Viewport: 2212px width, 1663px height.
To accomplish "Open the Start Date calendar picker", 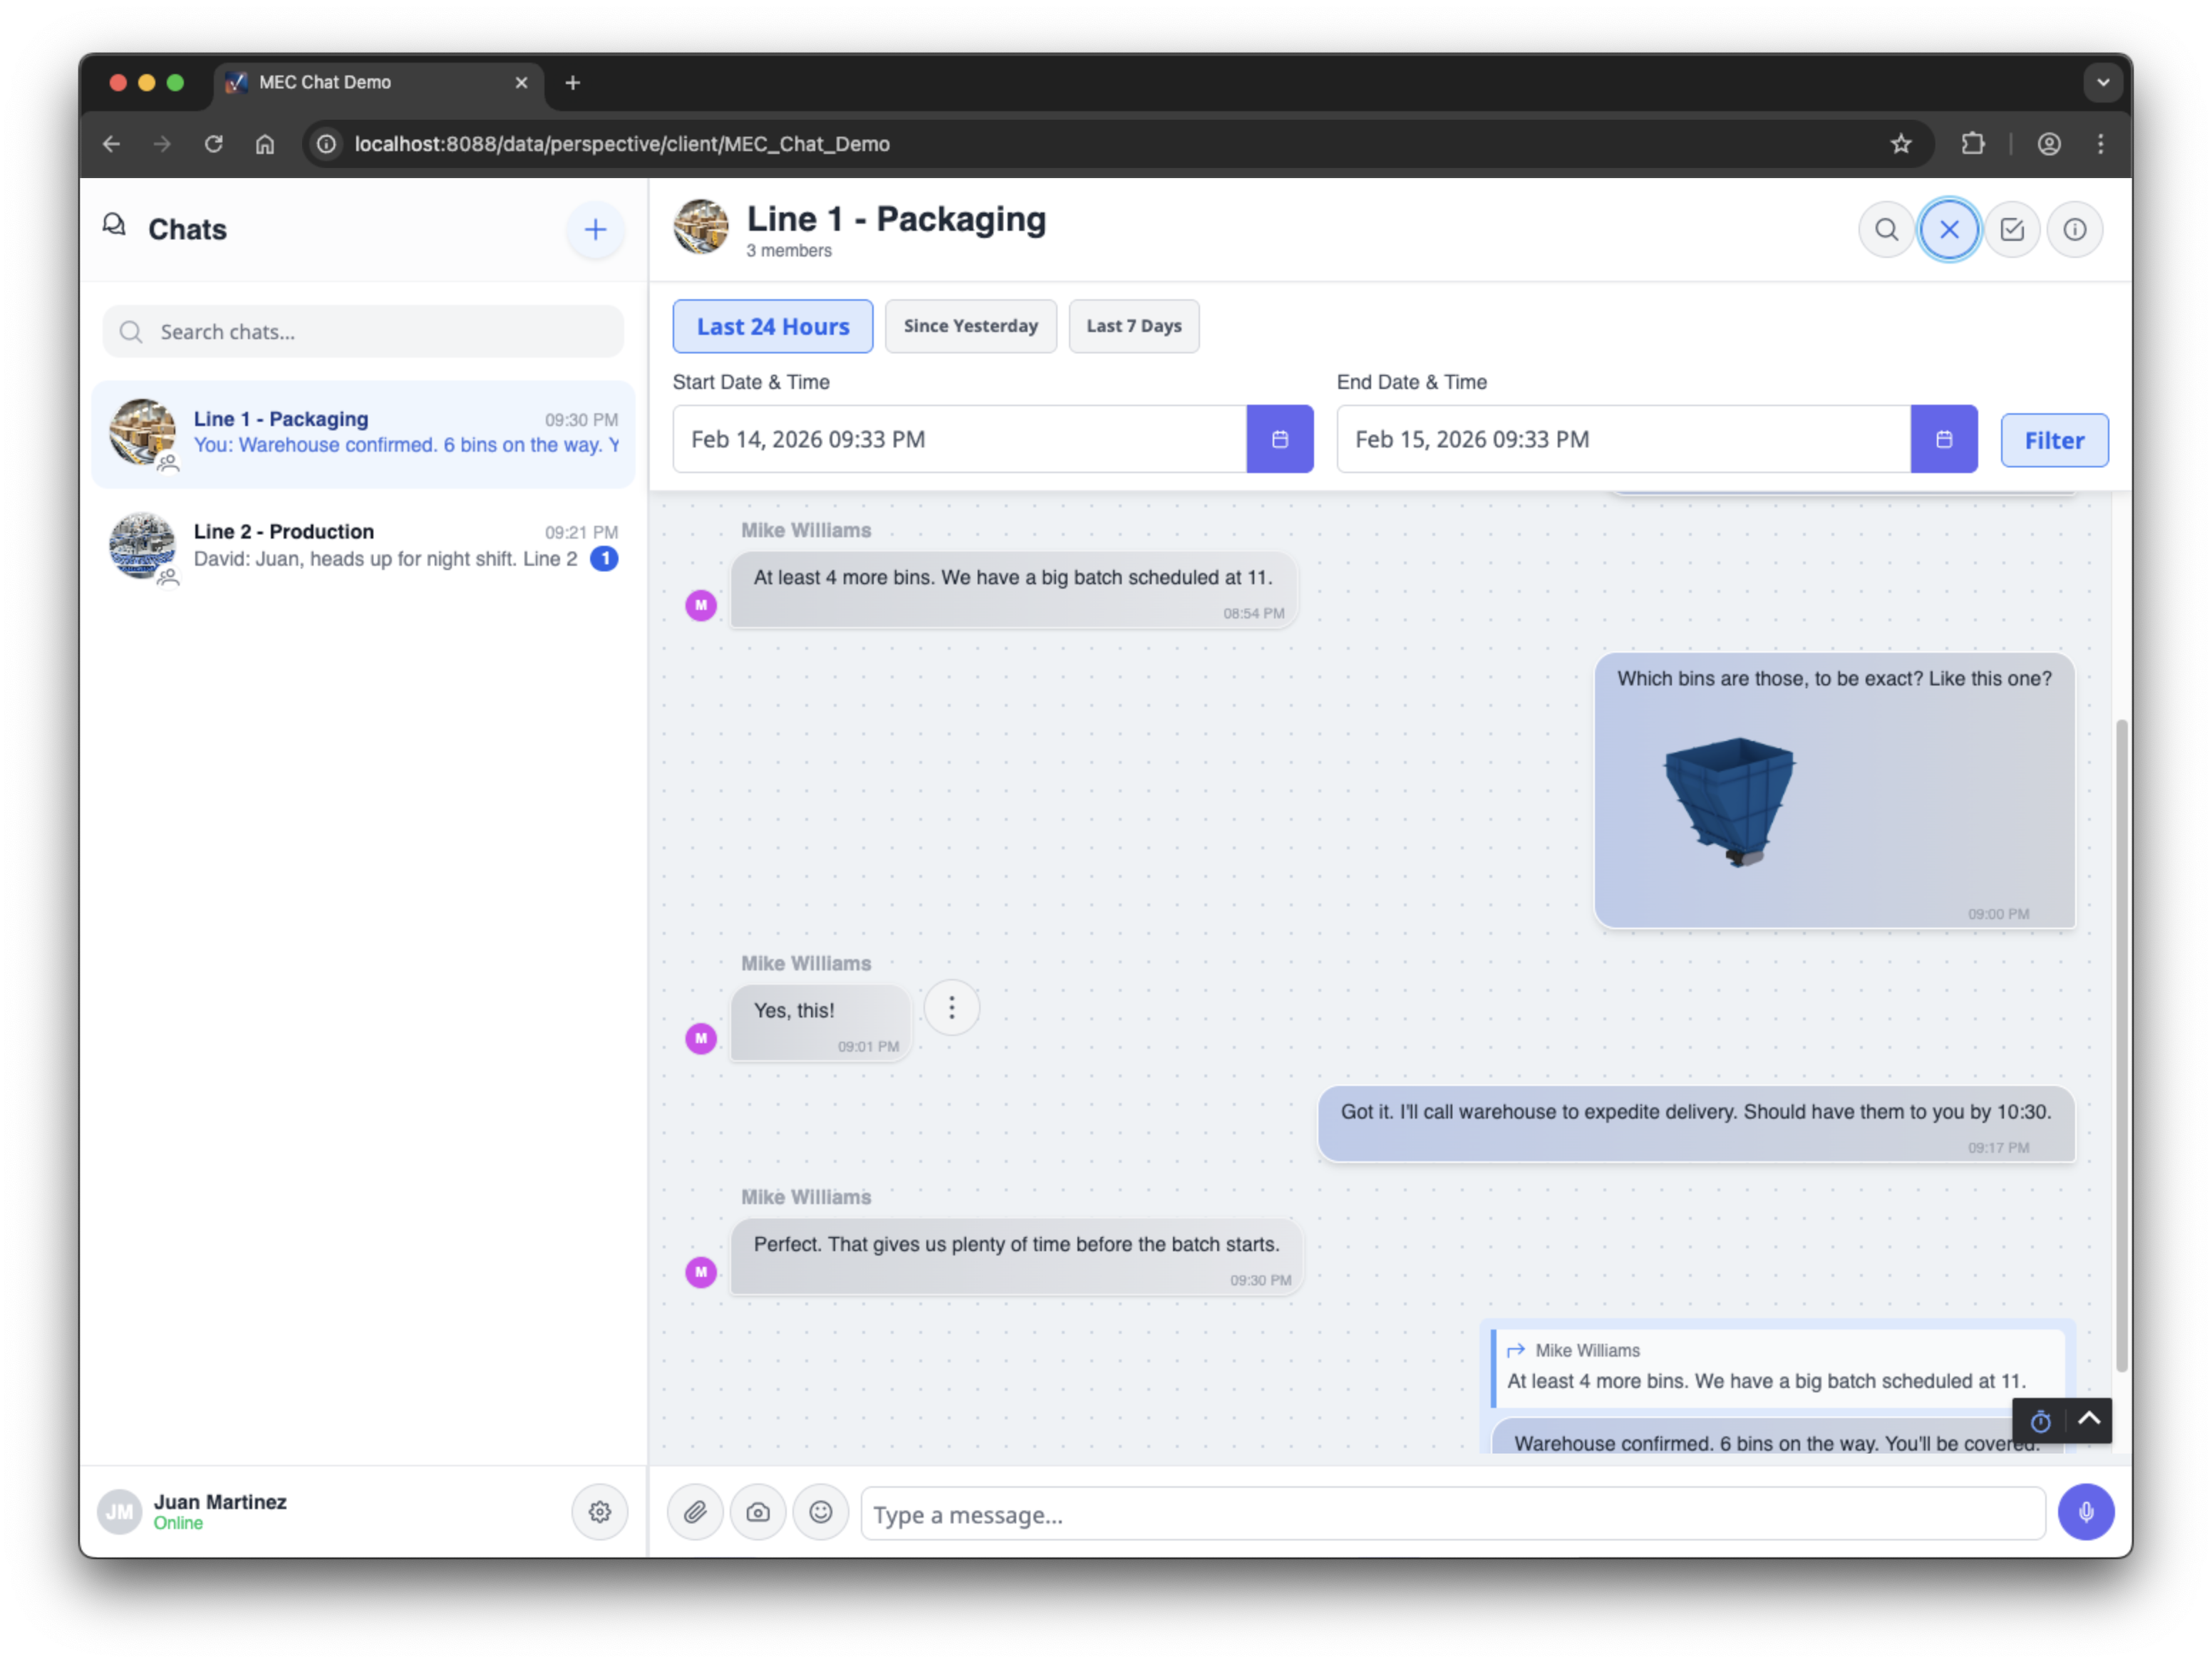I will tap(1280, 438).
